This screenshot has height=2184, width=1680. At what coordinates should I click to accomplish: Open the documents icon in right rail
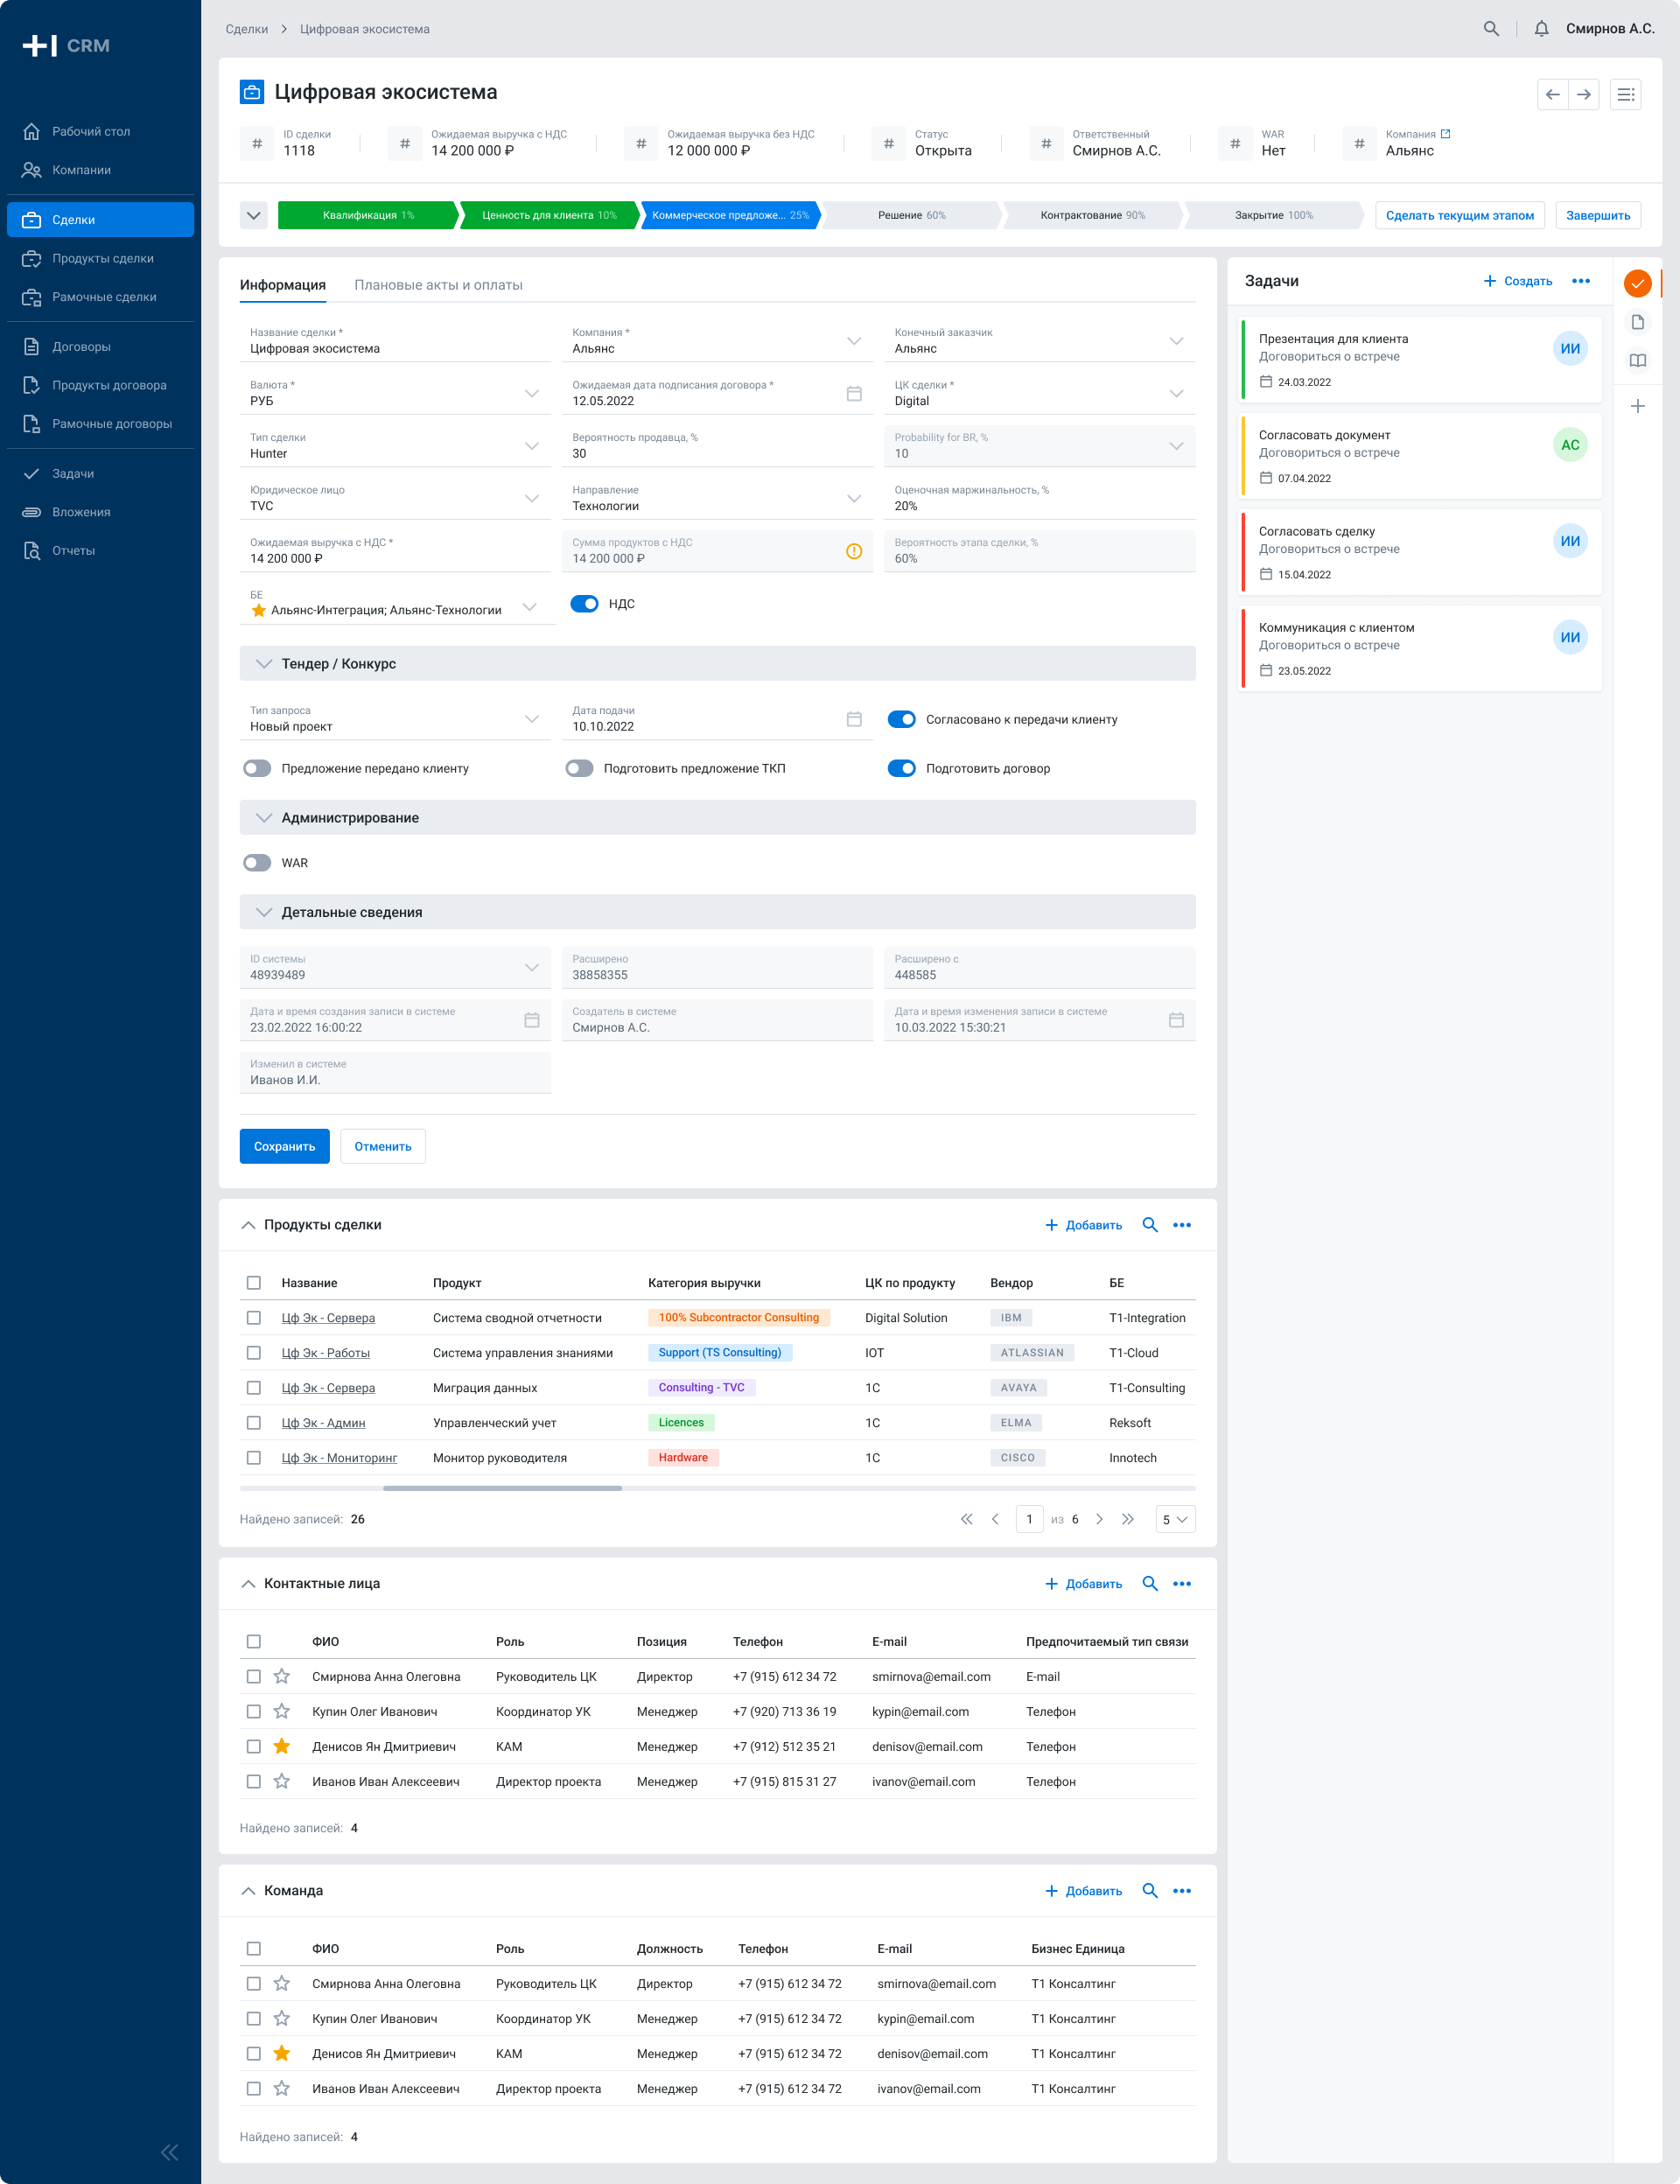tap(1637, 322)
